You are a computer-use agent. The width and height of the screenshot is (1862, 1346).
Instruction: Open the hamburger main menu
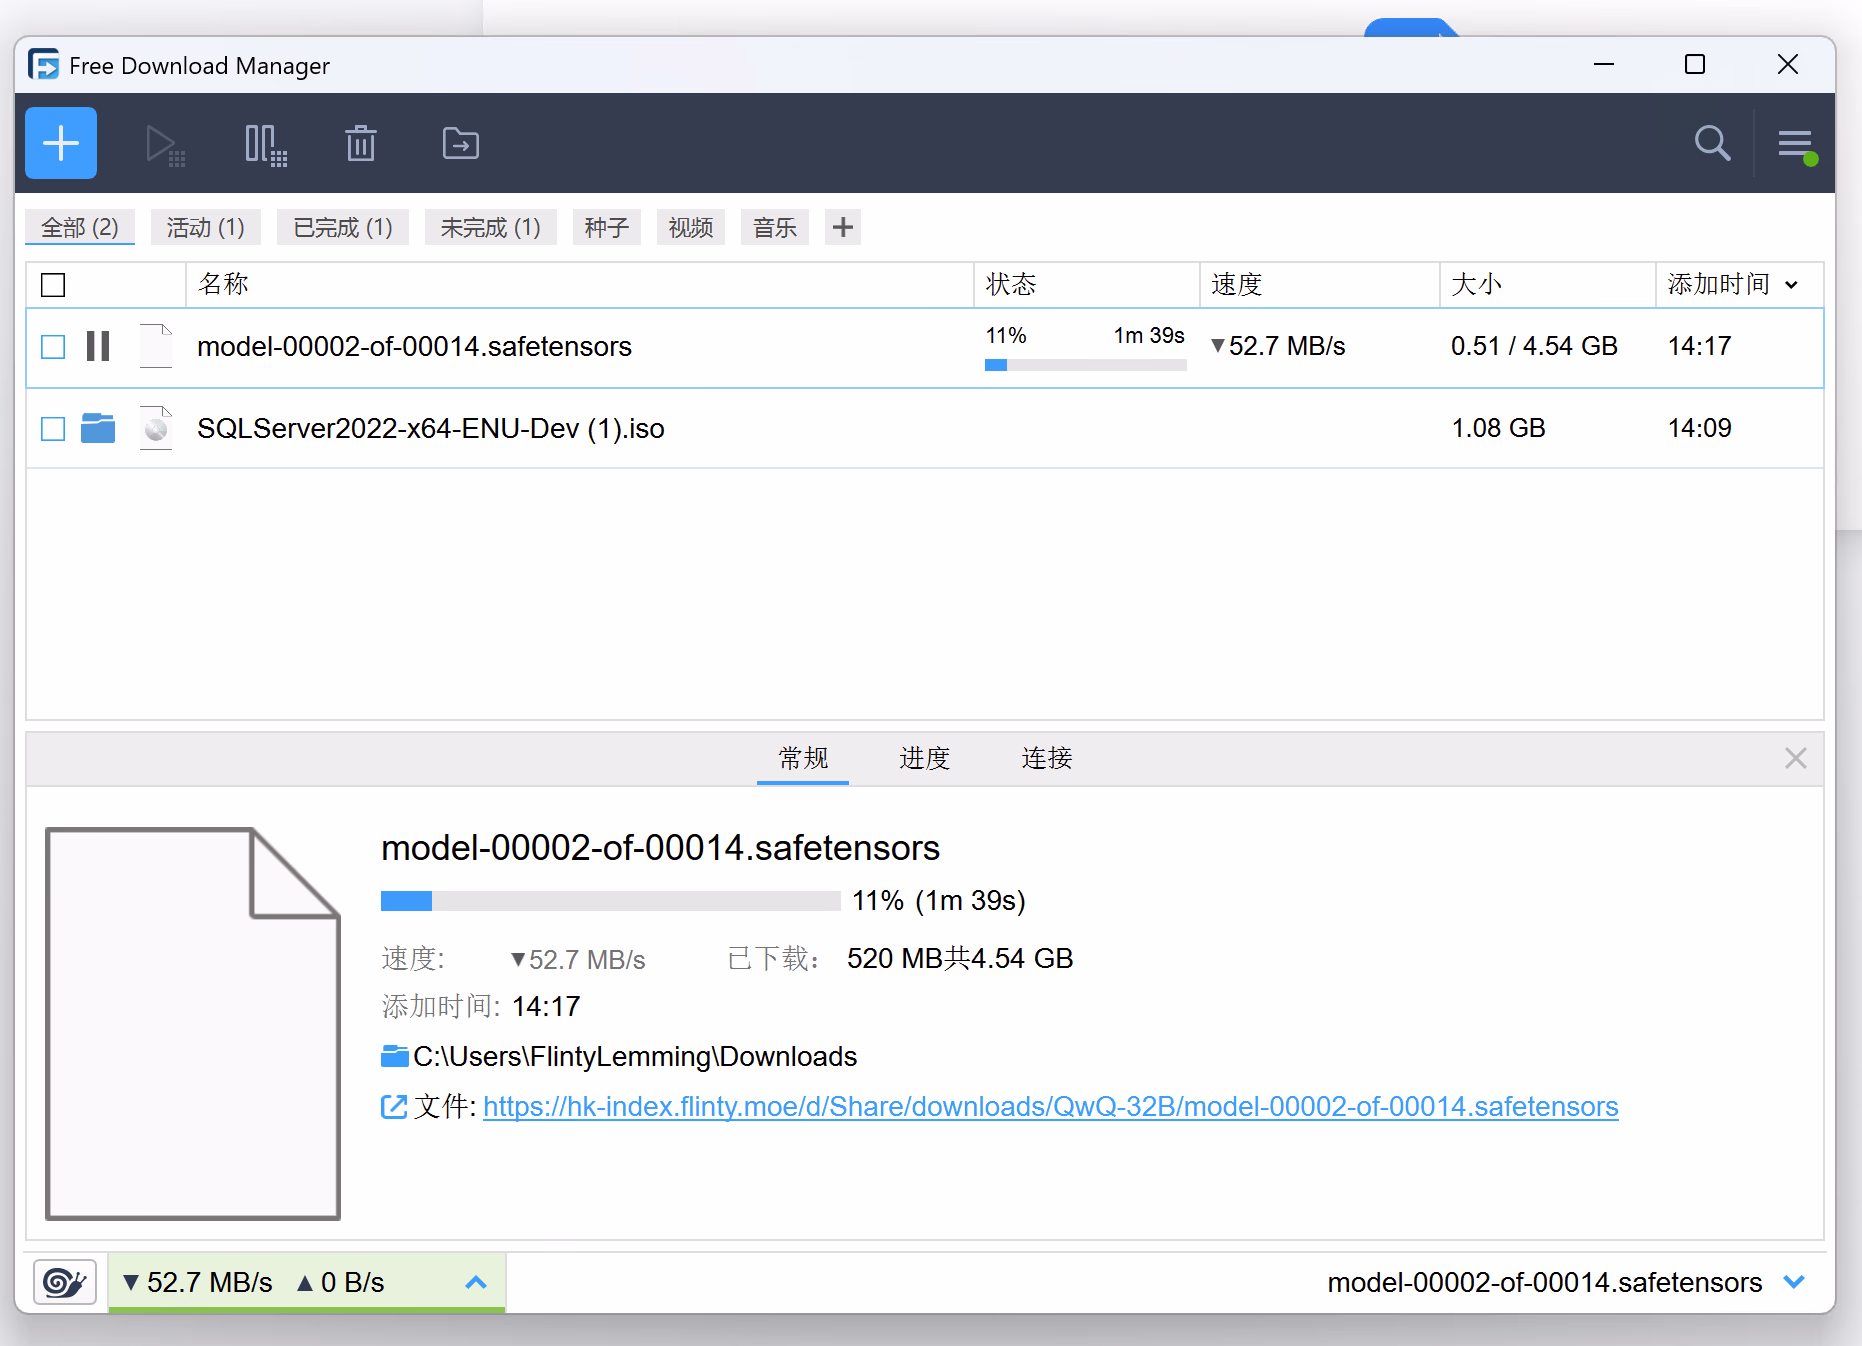click(x=1795, y=144)
